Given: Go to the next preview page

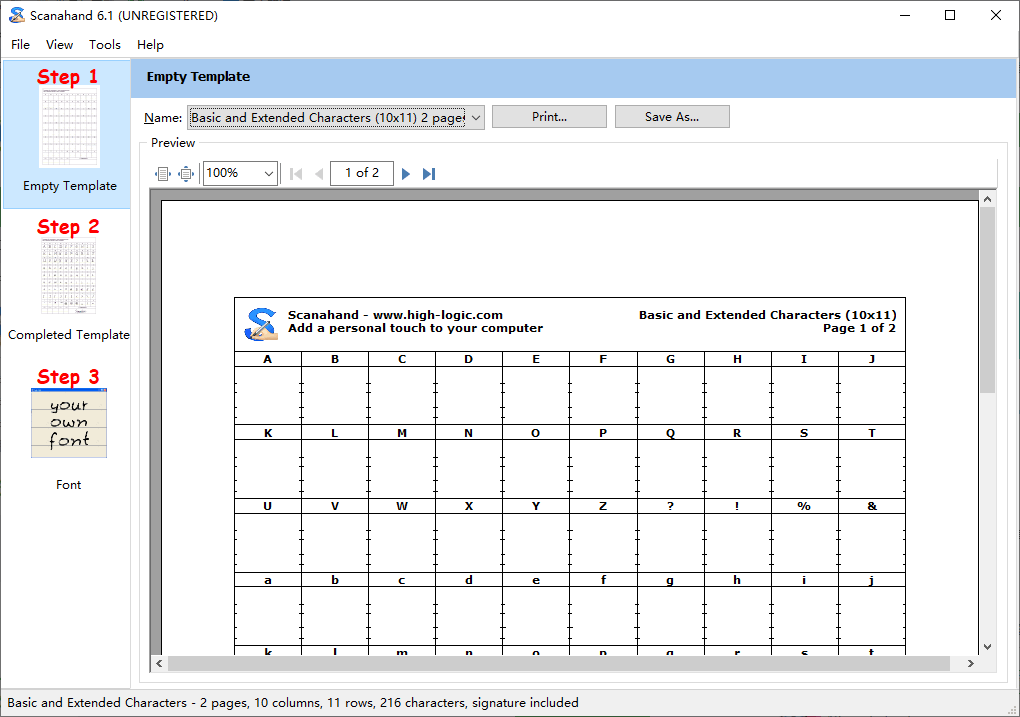Looking at the screenshot, I should [406, 174].
